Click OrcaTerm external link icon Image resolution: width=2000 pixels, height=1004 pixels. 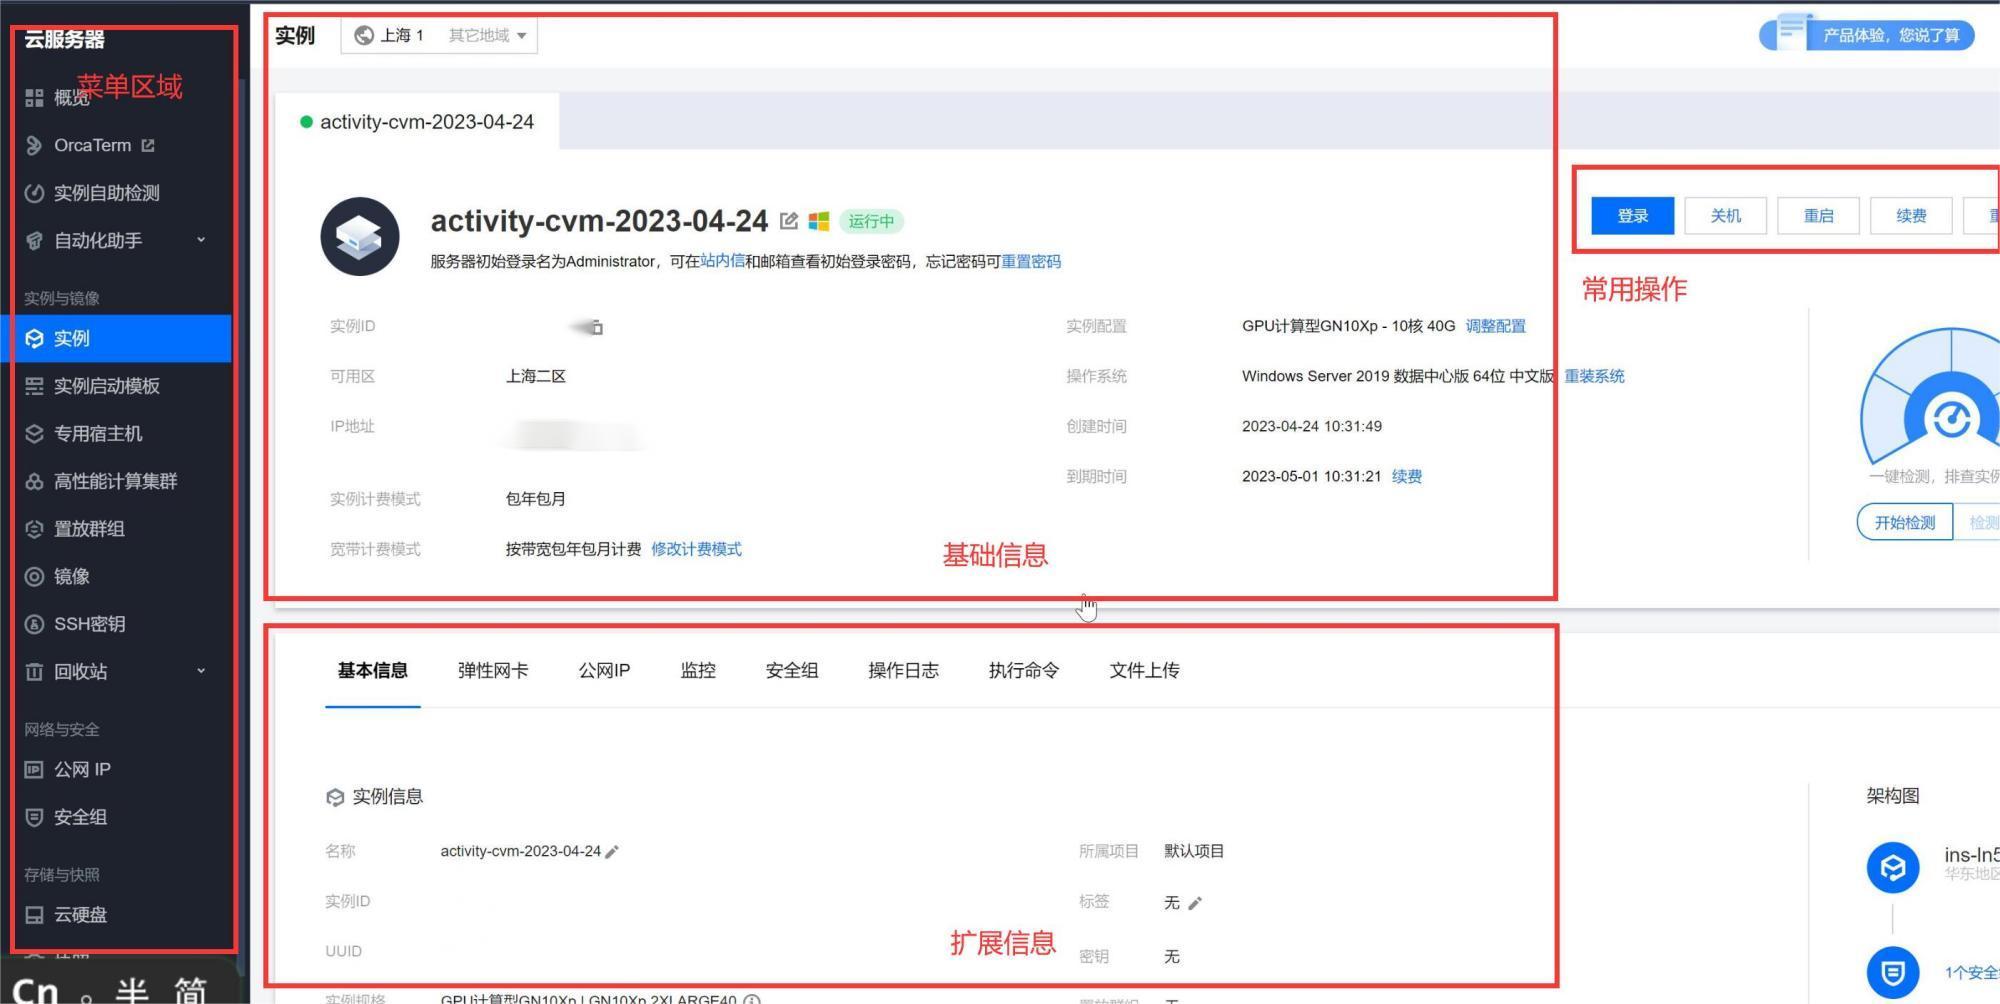[x=148, y=145]
